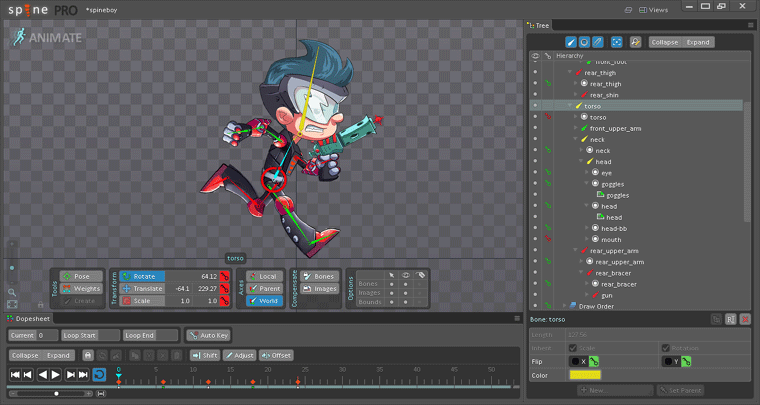Image resolution: width=760 pixels, height=405 pixels.
Task: Play the animation backward
Action: click(43, 374)
